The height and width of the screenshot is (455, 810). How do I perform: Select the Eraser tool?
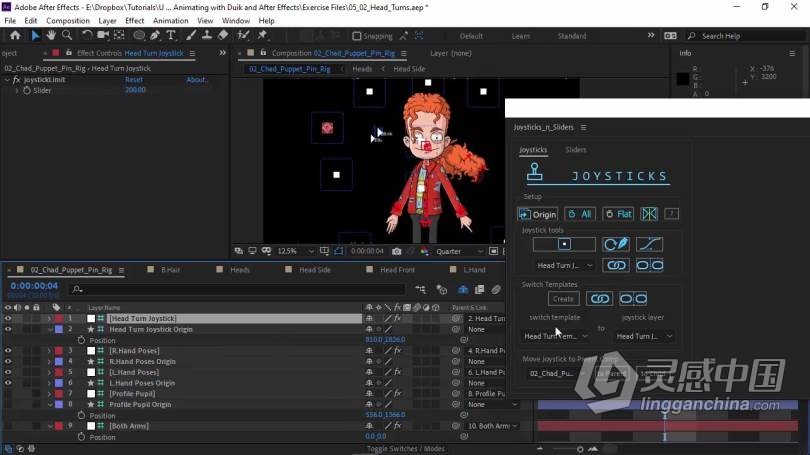[223, 35]
